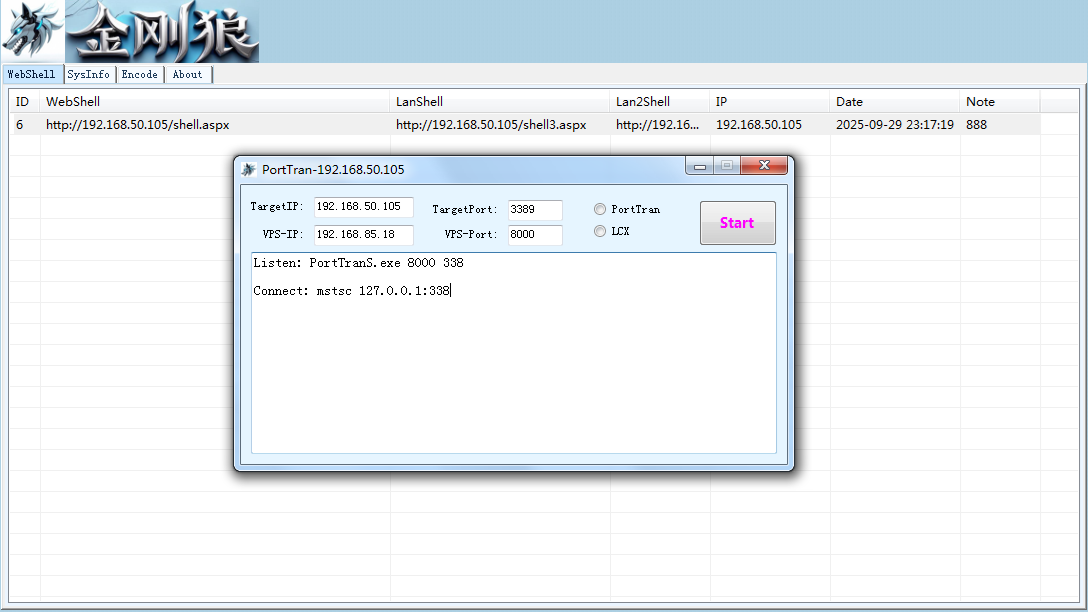Click the pink Start button
This screenshot has width=1090, height=613.
738,223
